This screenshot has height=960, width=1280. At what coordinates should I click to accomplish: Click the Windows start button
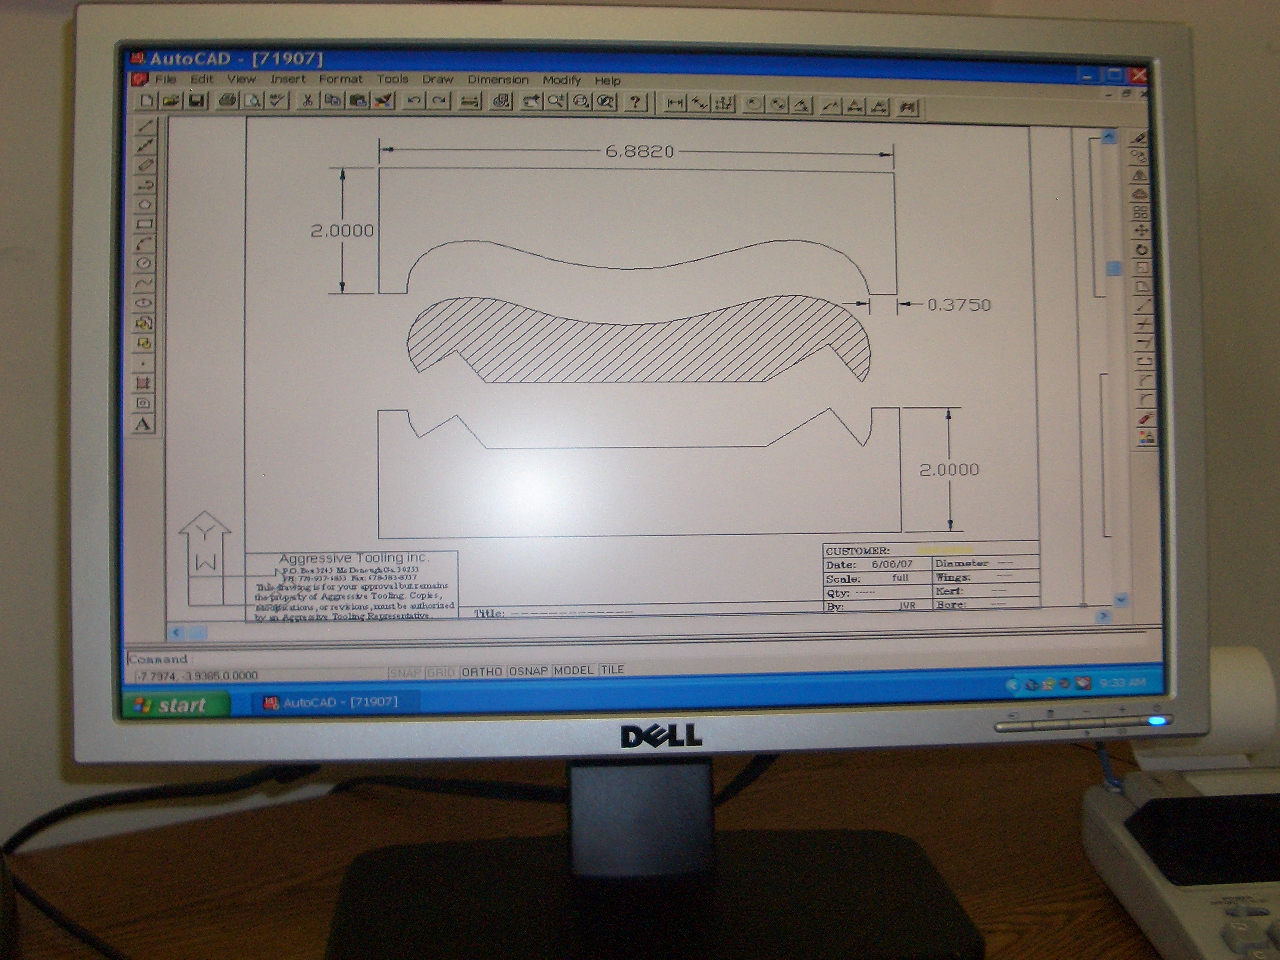coord(171,705)
